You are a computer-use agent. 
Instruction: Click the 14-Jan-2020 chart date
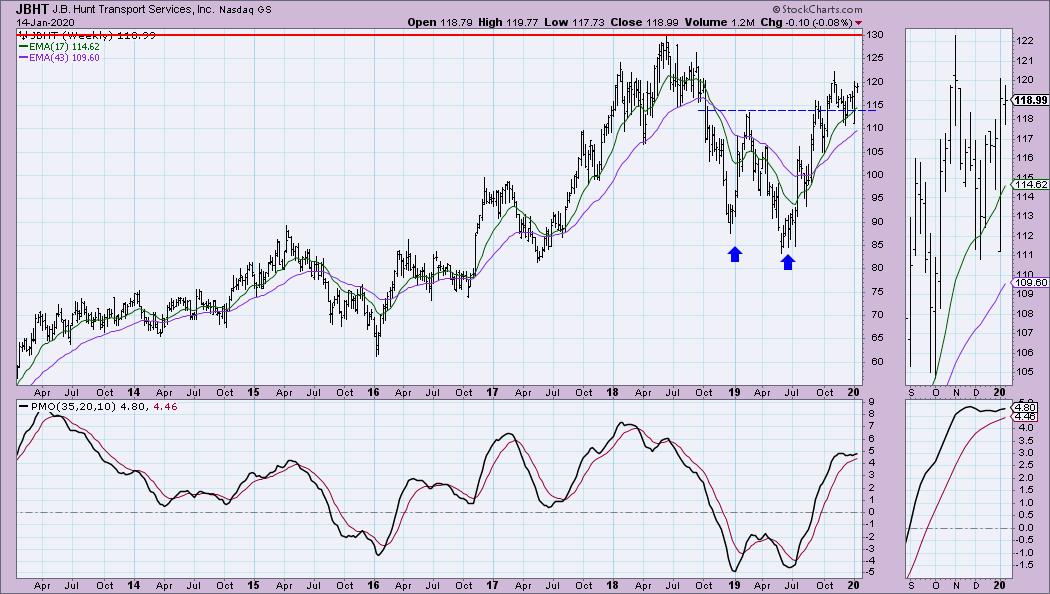click(46, 23)
